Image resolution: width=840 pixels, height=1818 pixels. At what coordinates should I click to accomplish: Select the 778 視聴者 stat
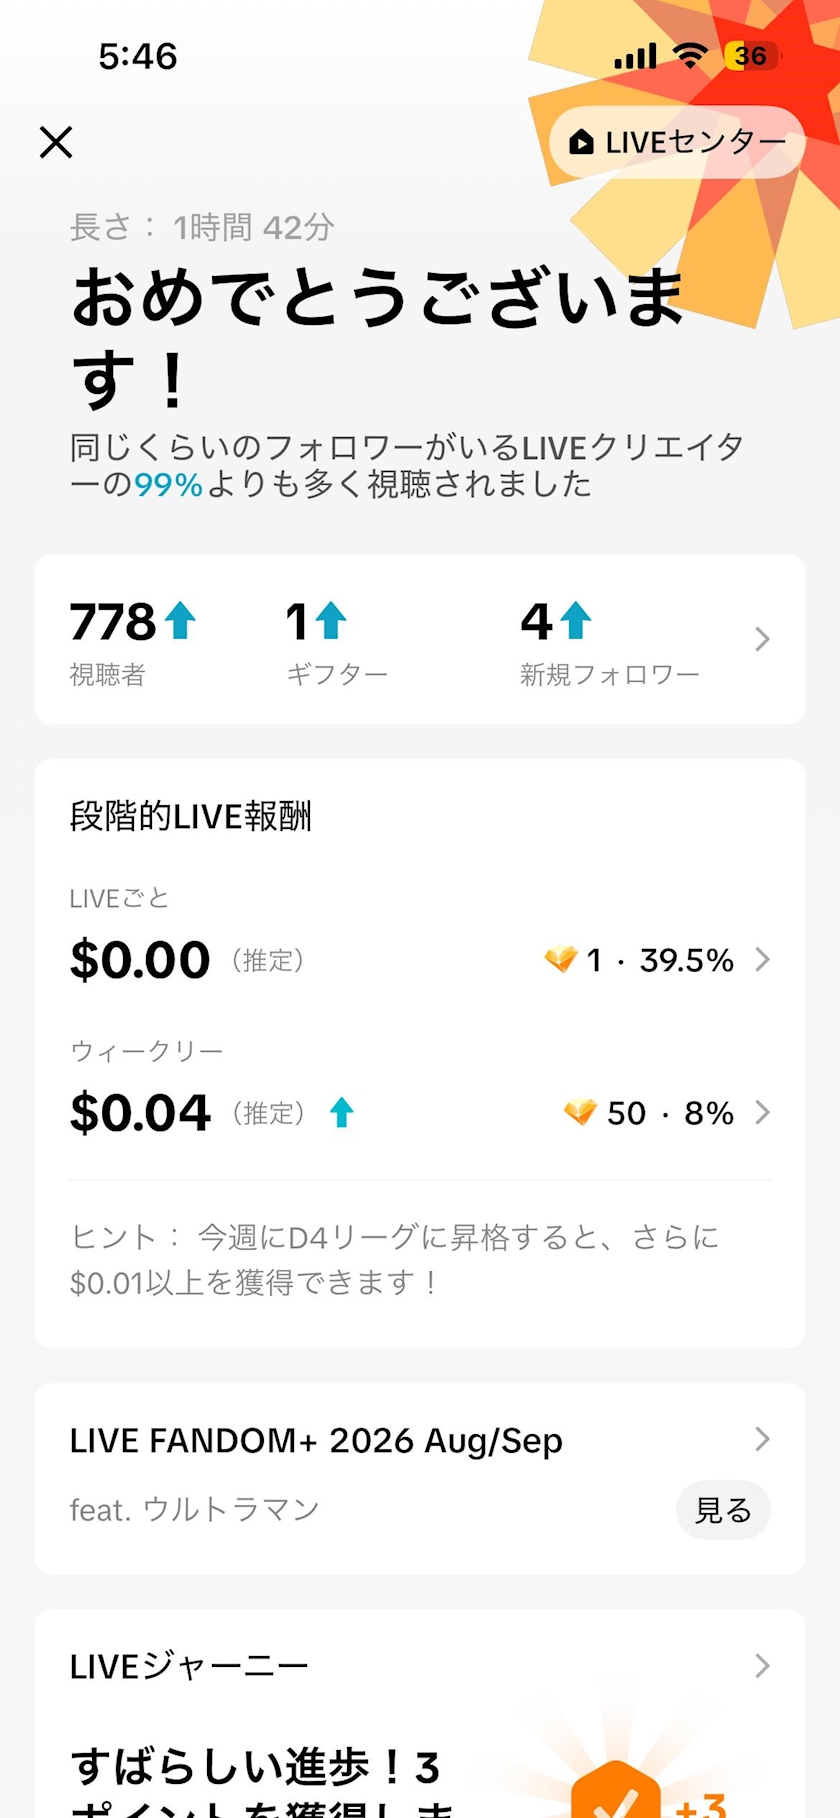click(x=133, y=641)
